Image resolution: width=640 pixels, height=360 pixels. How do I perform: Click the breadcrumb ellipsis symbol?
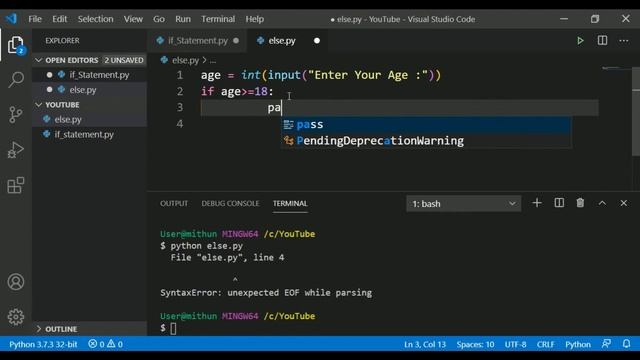213,60
